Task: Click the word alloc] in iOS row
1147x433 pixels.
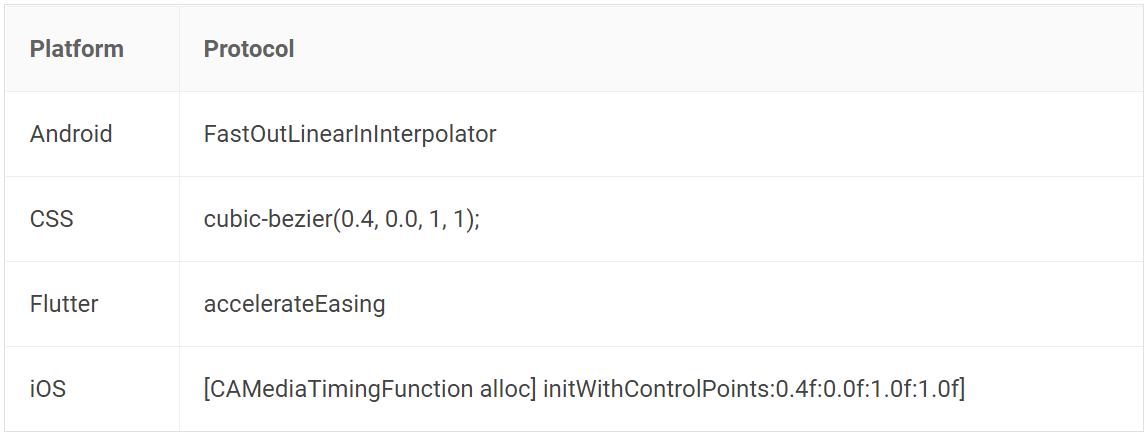Action: pyautogui.click(x=508, y=388)
